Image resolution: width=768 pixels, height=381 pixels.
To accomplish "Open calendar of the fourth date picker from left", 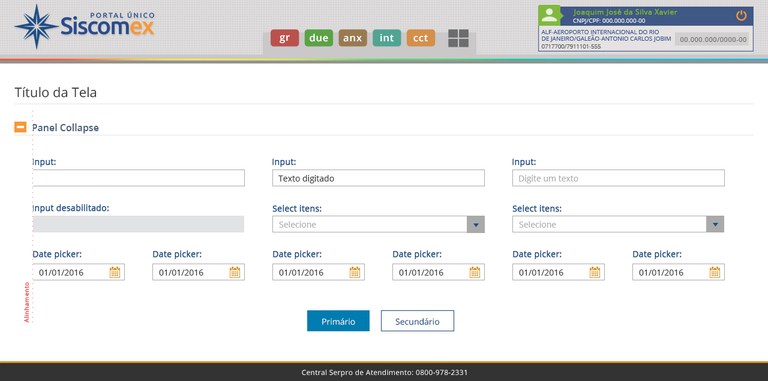I will (475, 272).
